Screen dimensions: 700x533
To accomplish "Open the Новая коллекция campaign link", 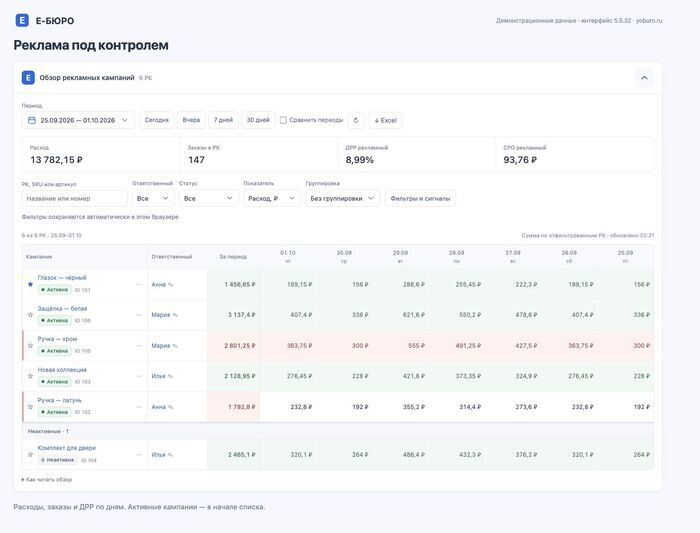I will pos(62,370).
